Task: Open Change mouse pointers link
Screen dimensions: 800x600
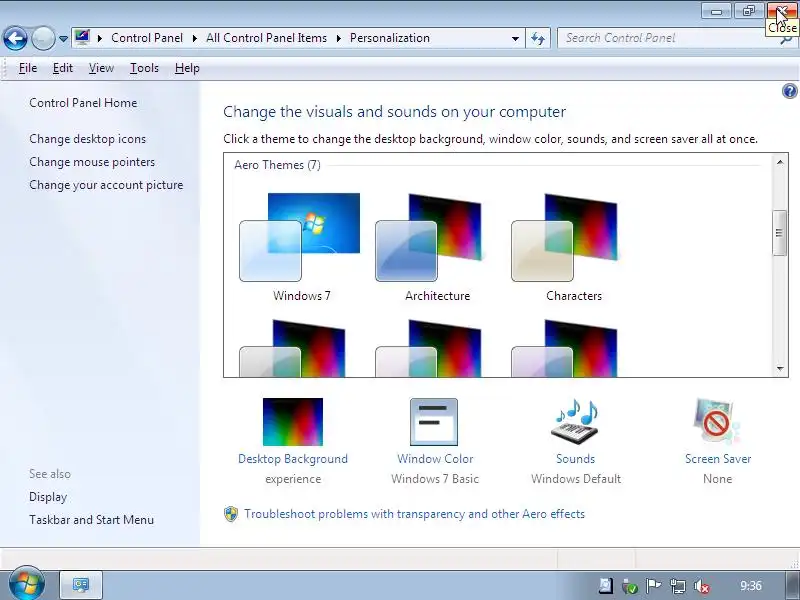Action: pos(92,162)
